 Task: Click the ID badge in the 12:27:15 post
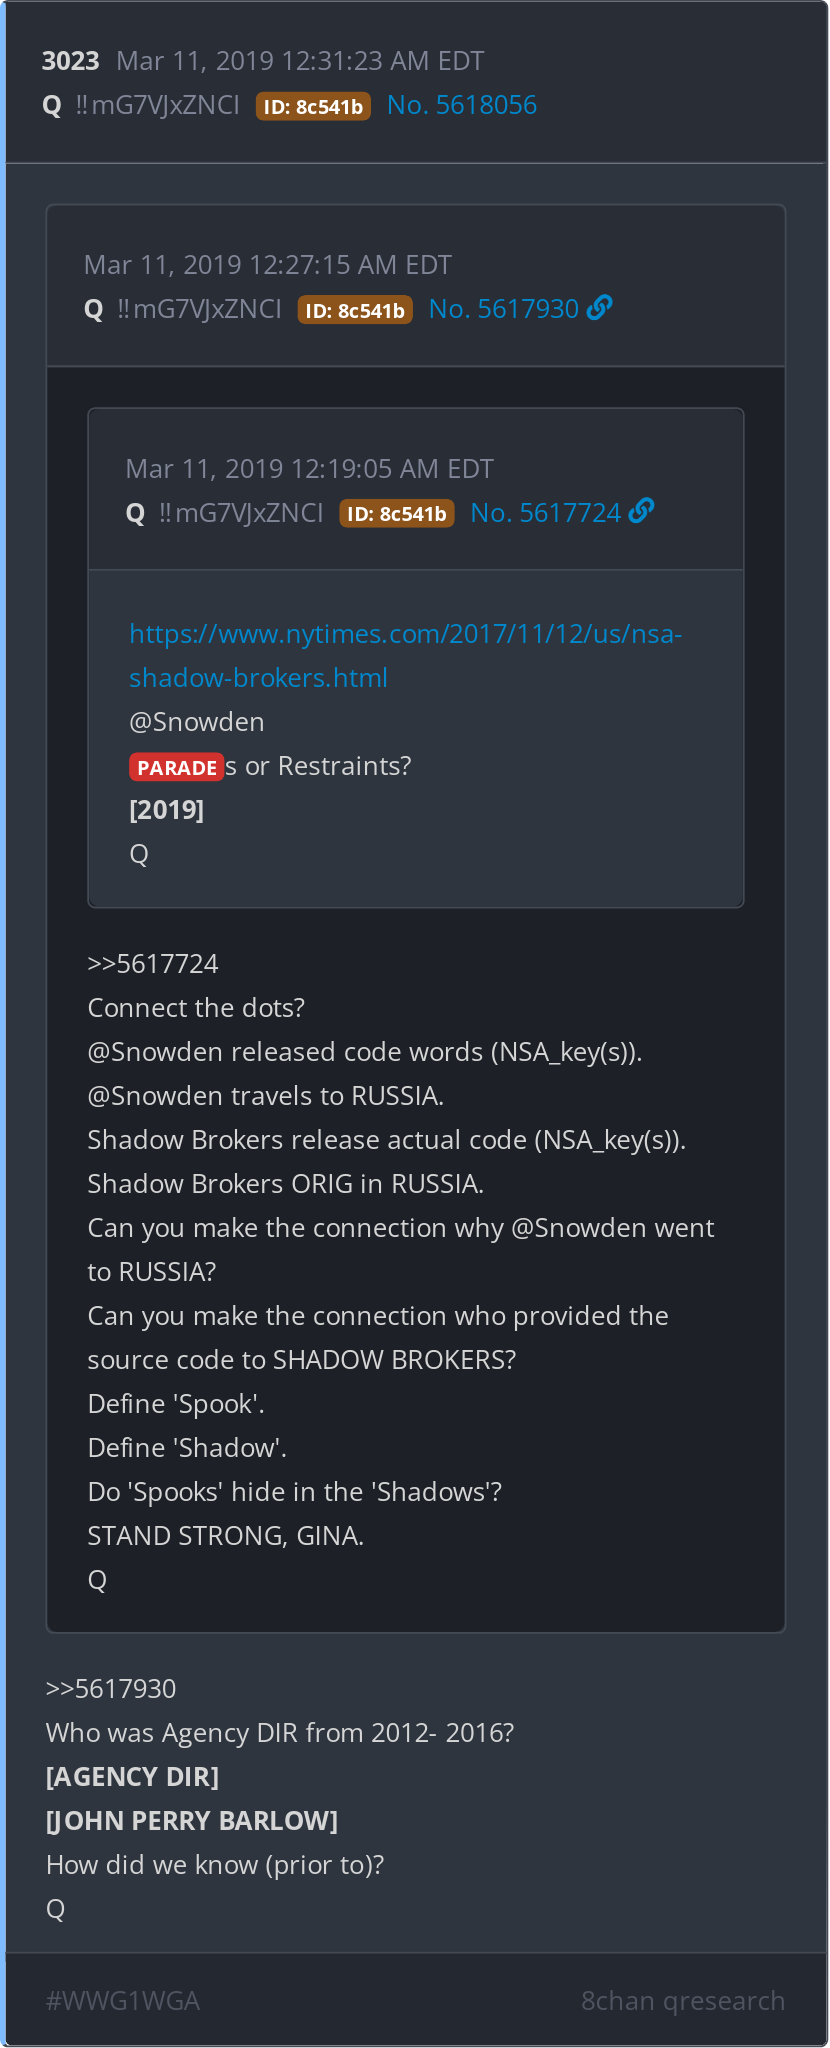(355, 310)
